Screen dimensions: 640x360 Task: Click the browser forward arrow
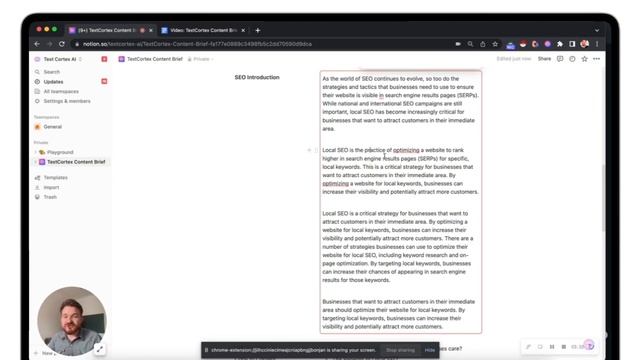coord(49,44)
